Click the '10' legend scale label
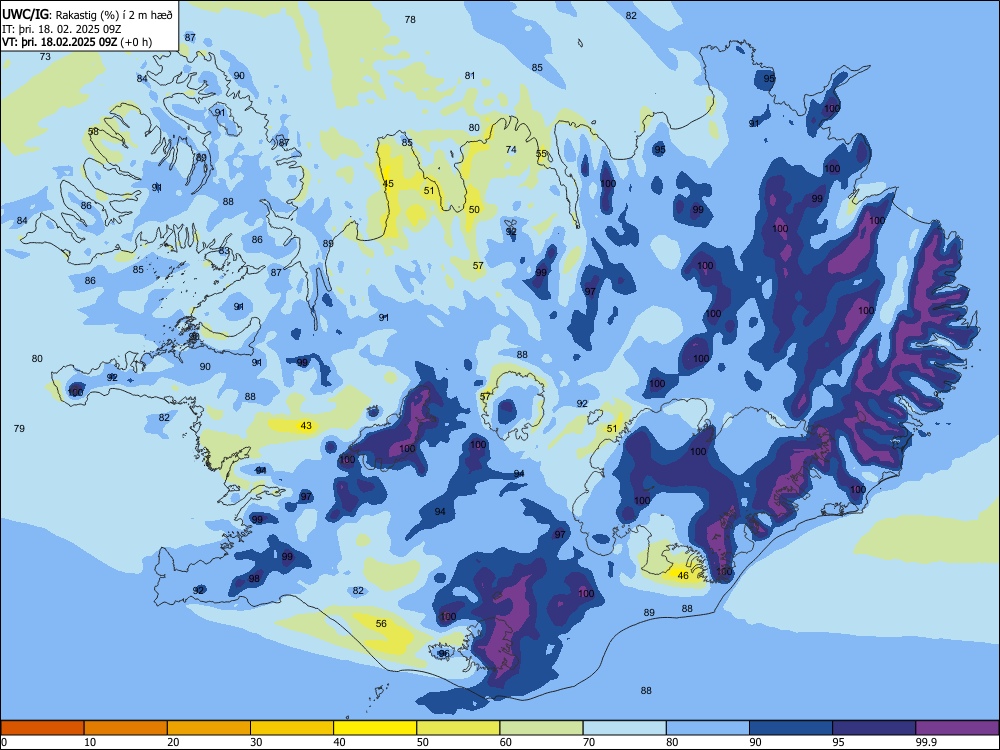The image size is (1000, 750). [x=91, y=742]
